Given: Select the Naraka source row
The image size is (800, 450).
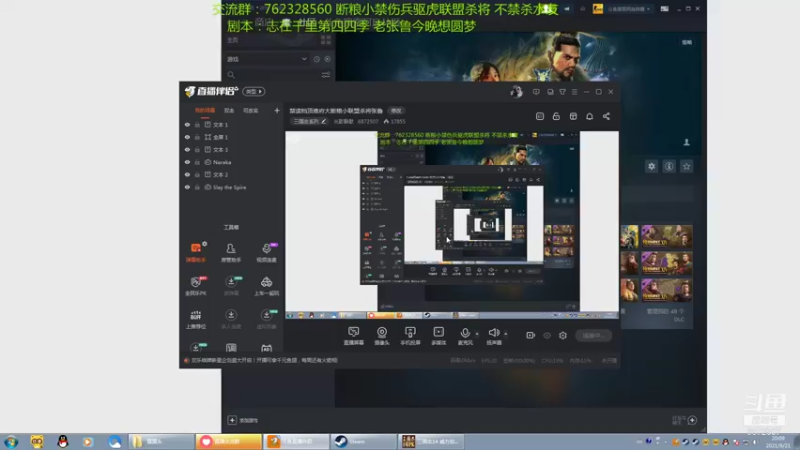Looking at the screenshot, I should click(x=231, y=162).
